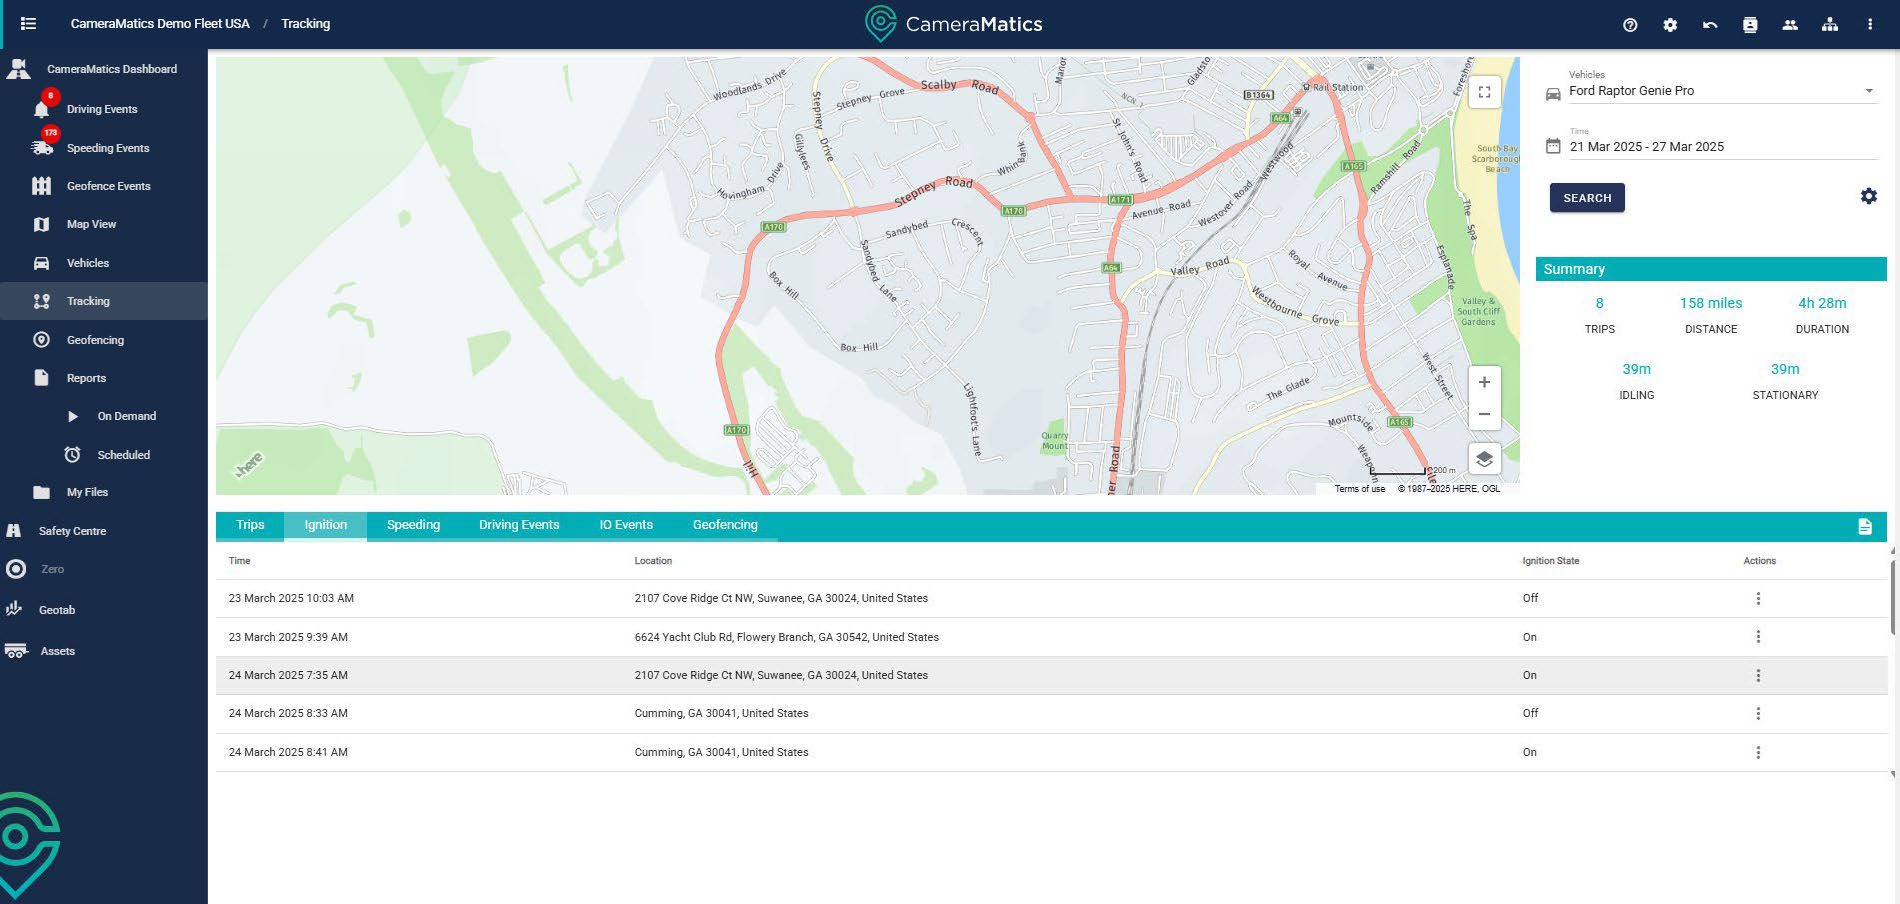
Task: Enter fullscreen map mode
Action: click(1484, 92)
